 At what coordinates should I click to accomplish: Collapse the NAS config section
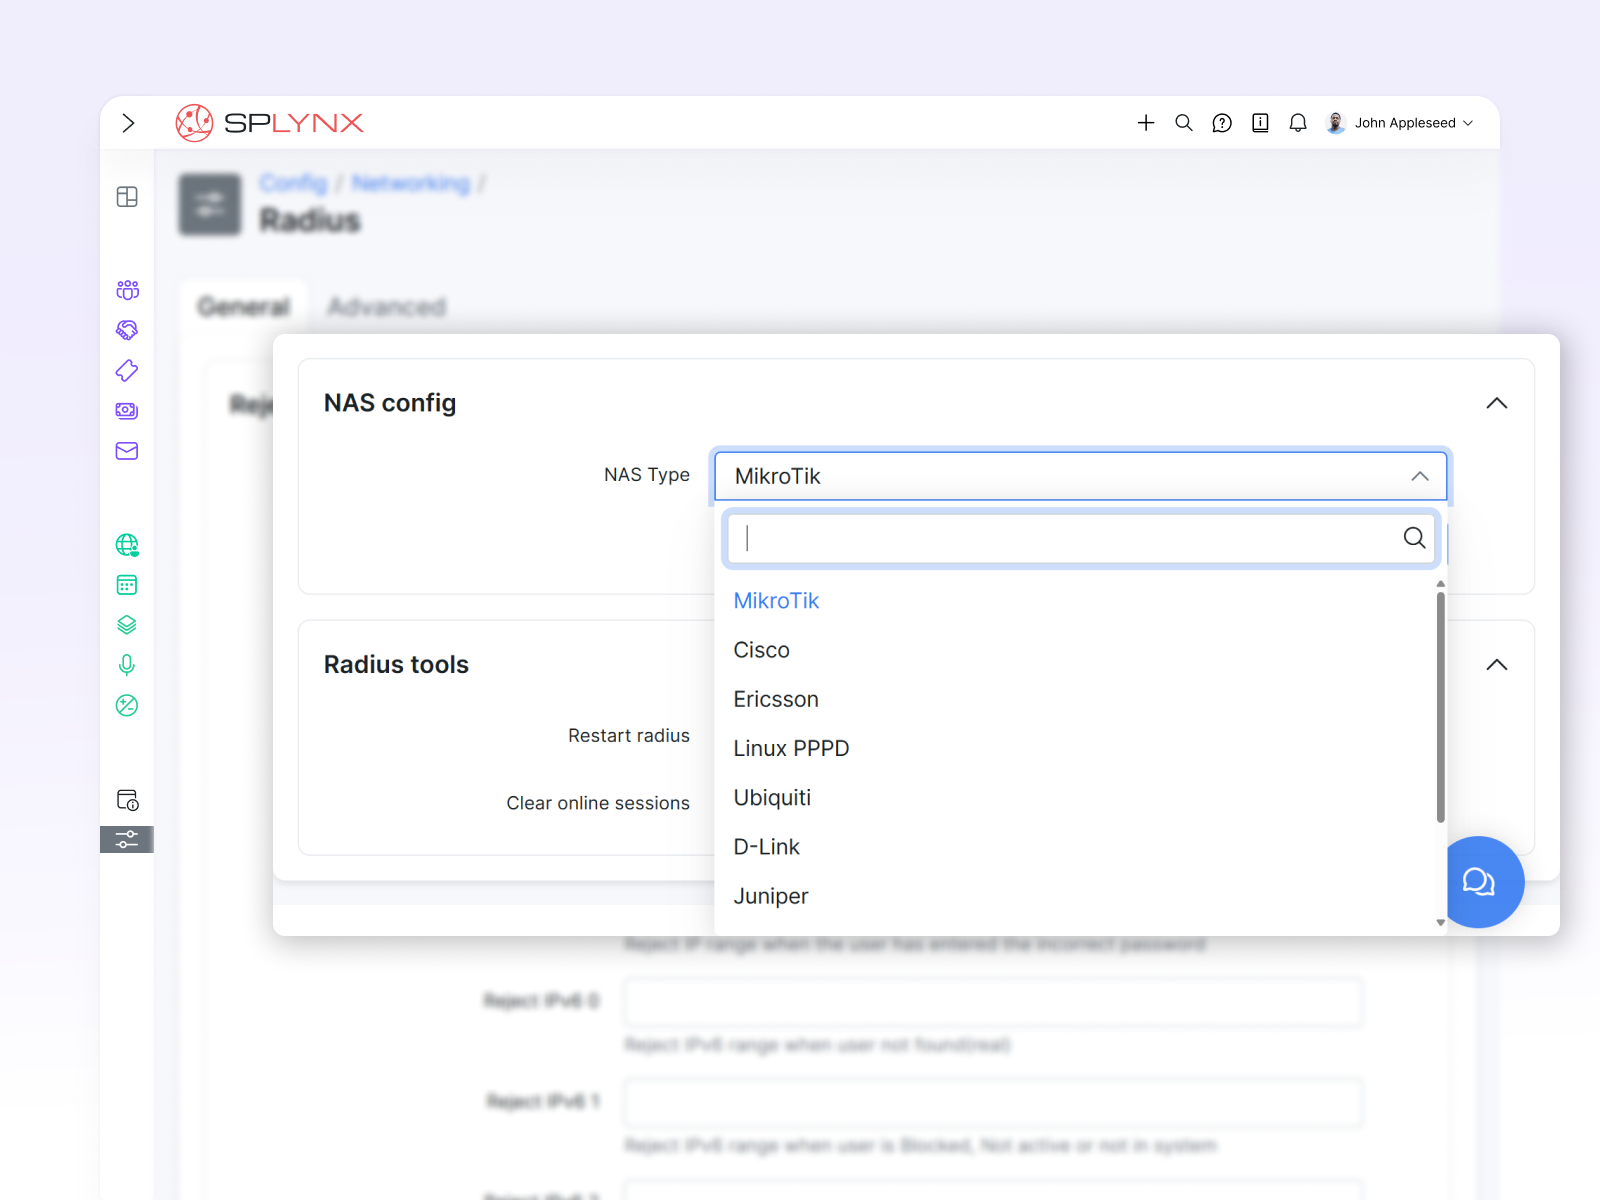1496,403
